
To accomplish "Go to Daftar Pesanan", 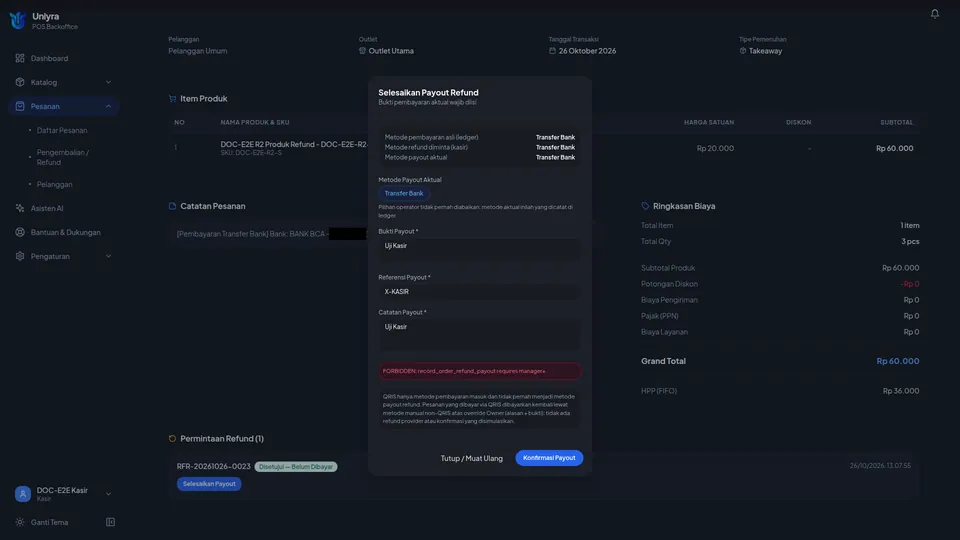I will (x=62, y=130).
